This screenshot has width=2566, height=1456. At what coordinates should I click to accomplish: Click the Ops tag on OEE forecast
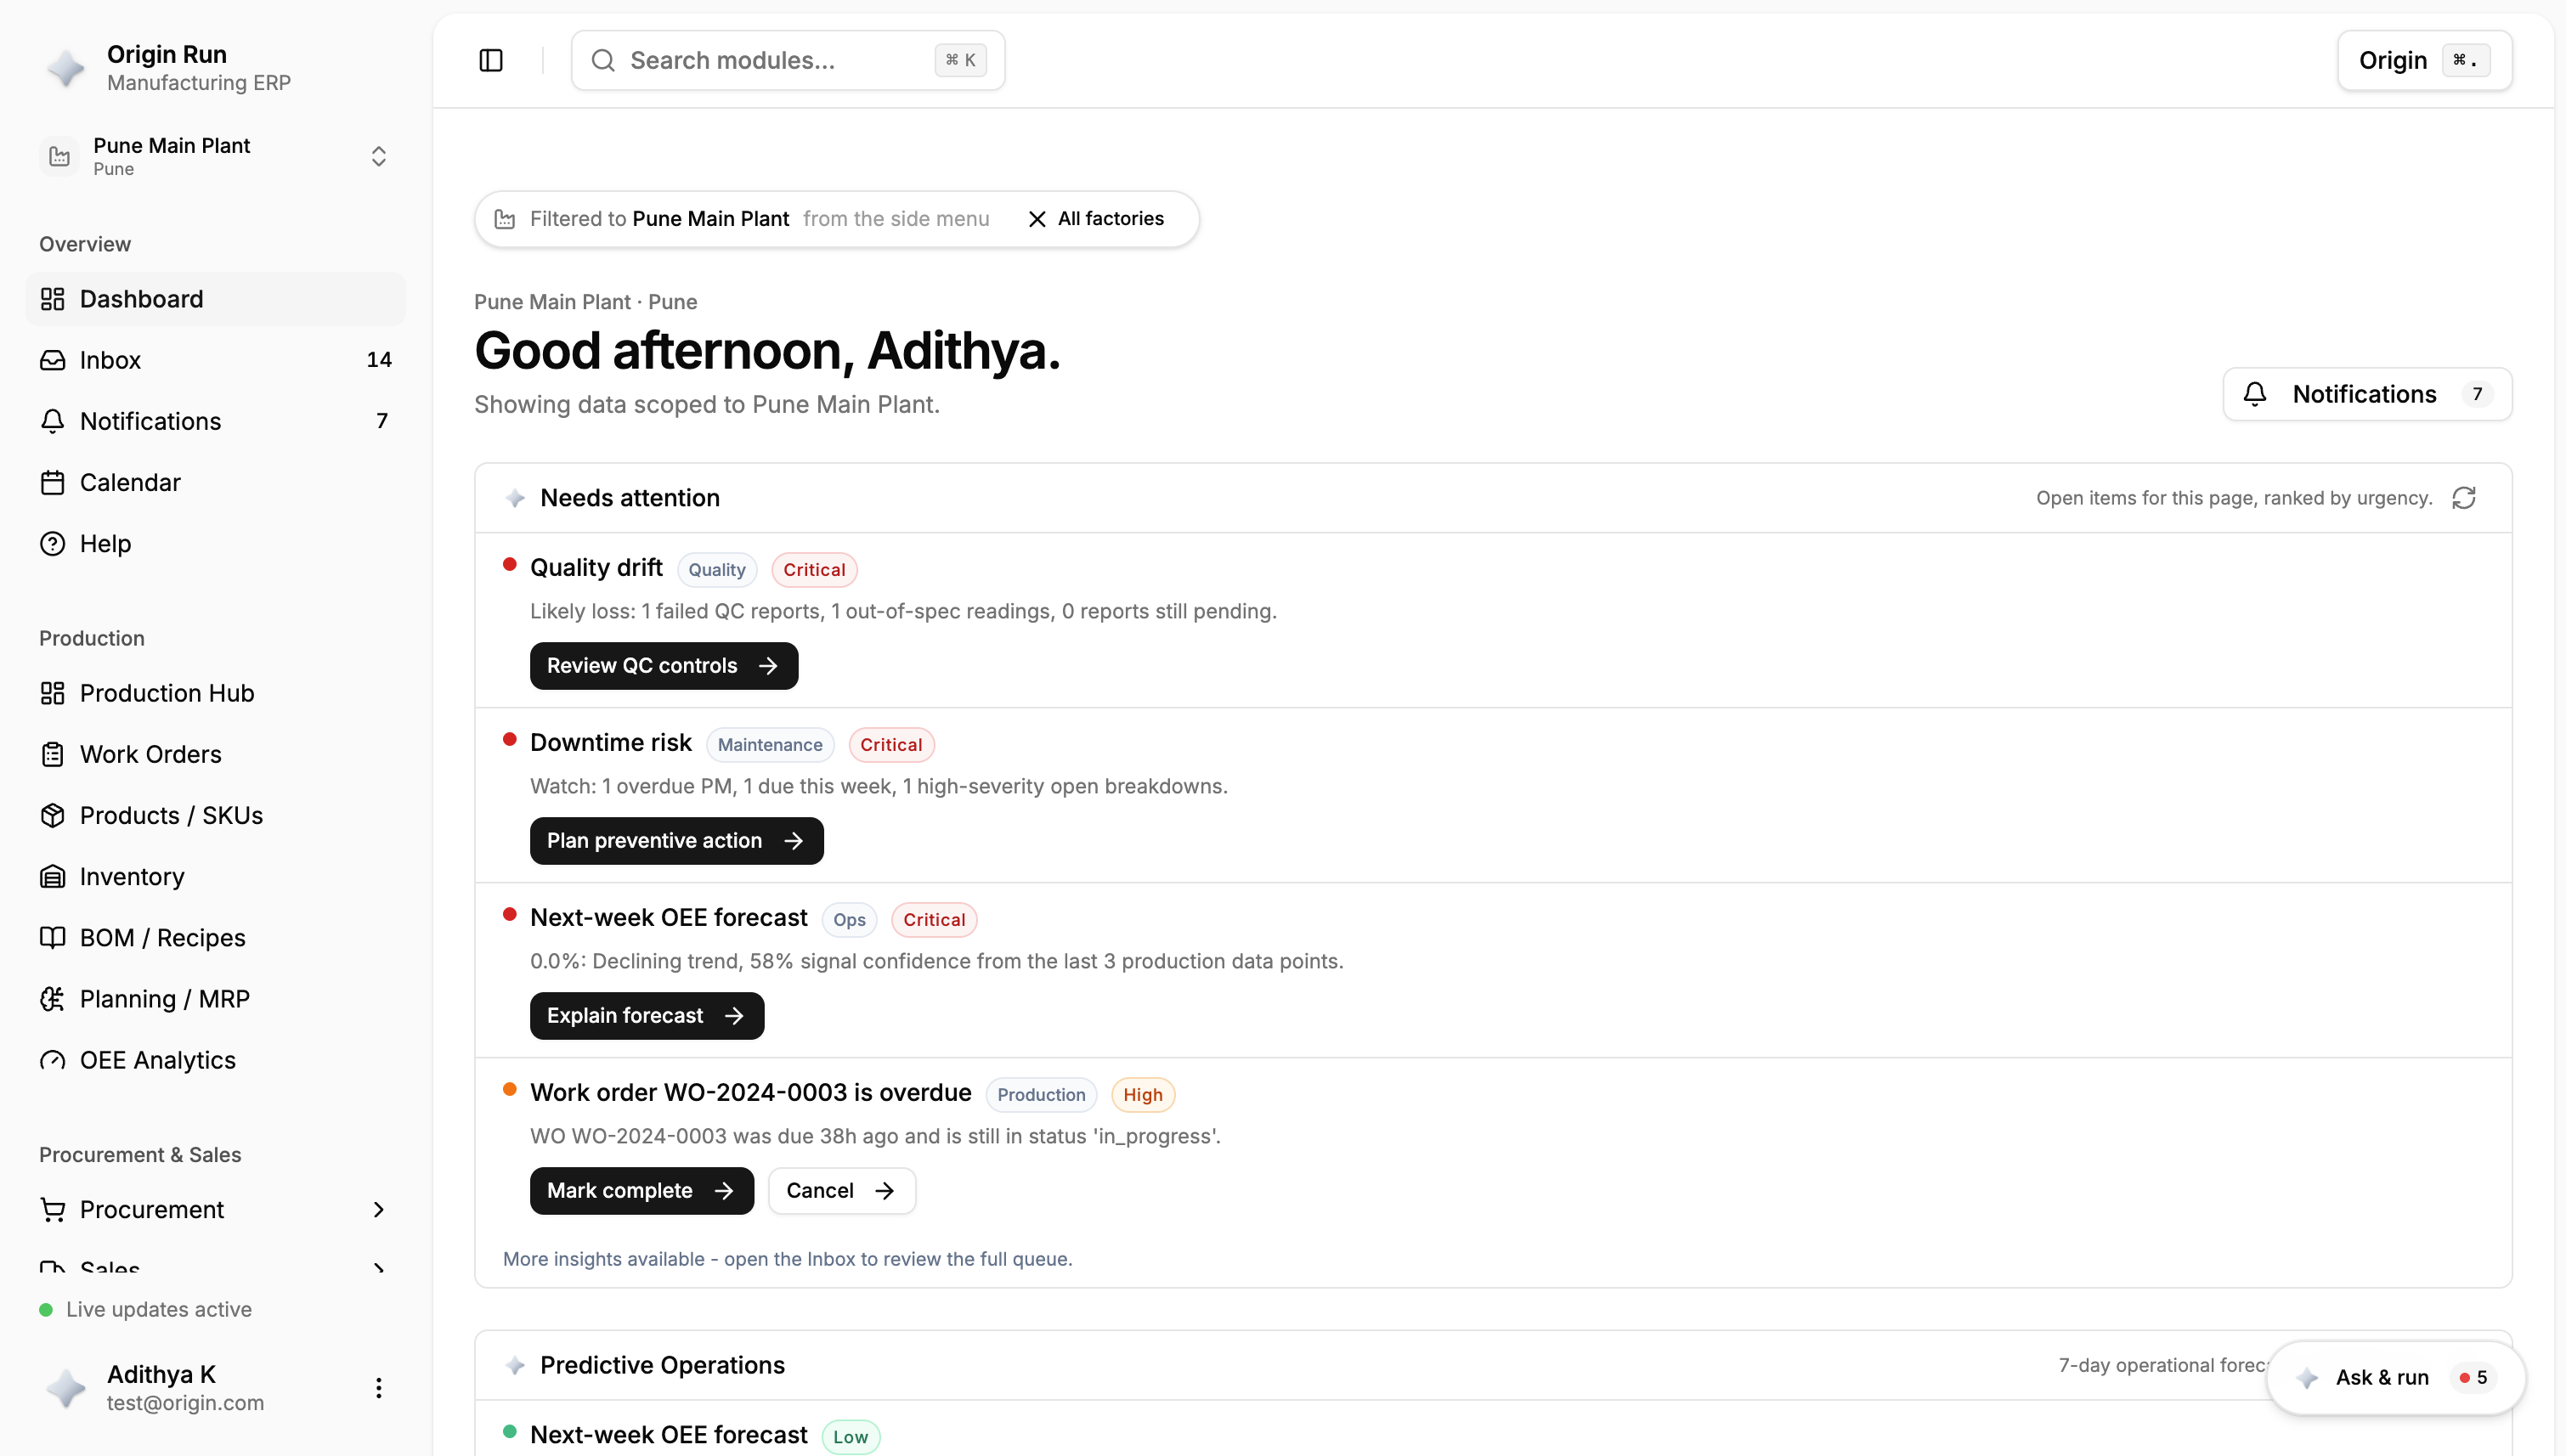849,919
